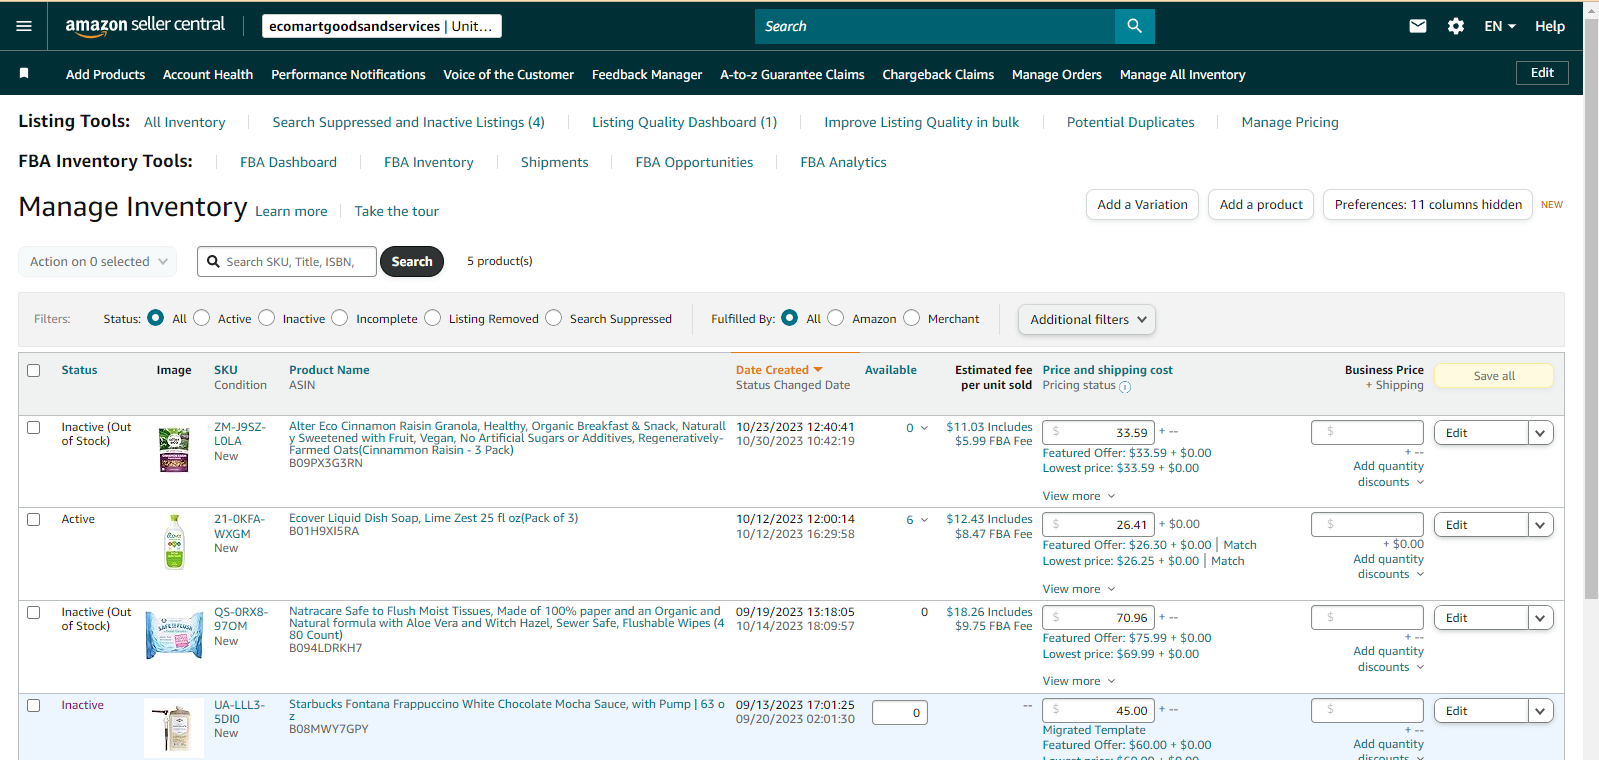
Task: Open Chargeback Claims
Action: pos(938,74)
